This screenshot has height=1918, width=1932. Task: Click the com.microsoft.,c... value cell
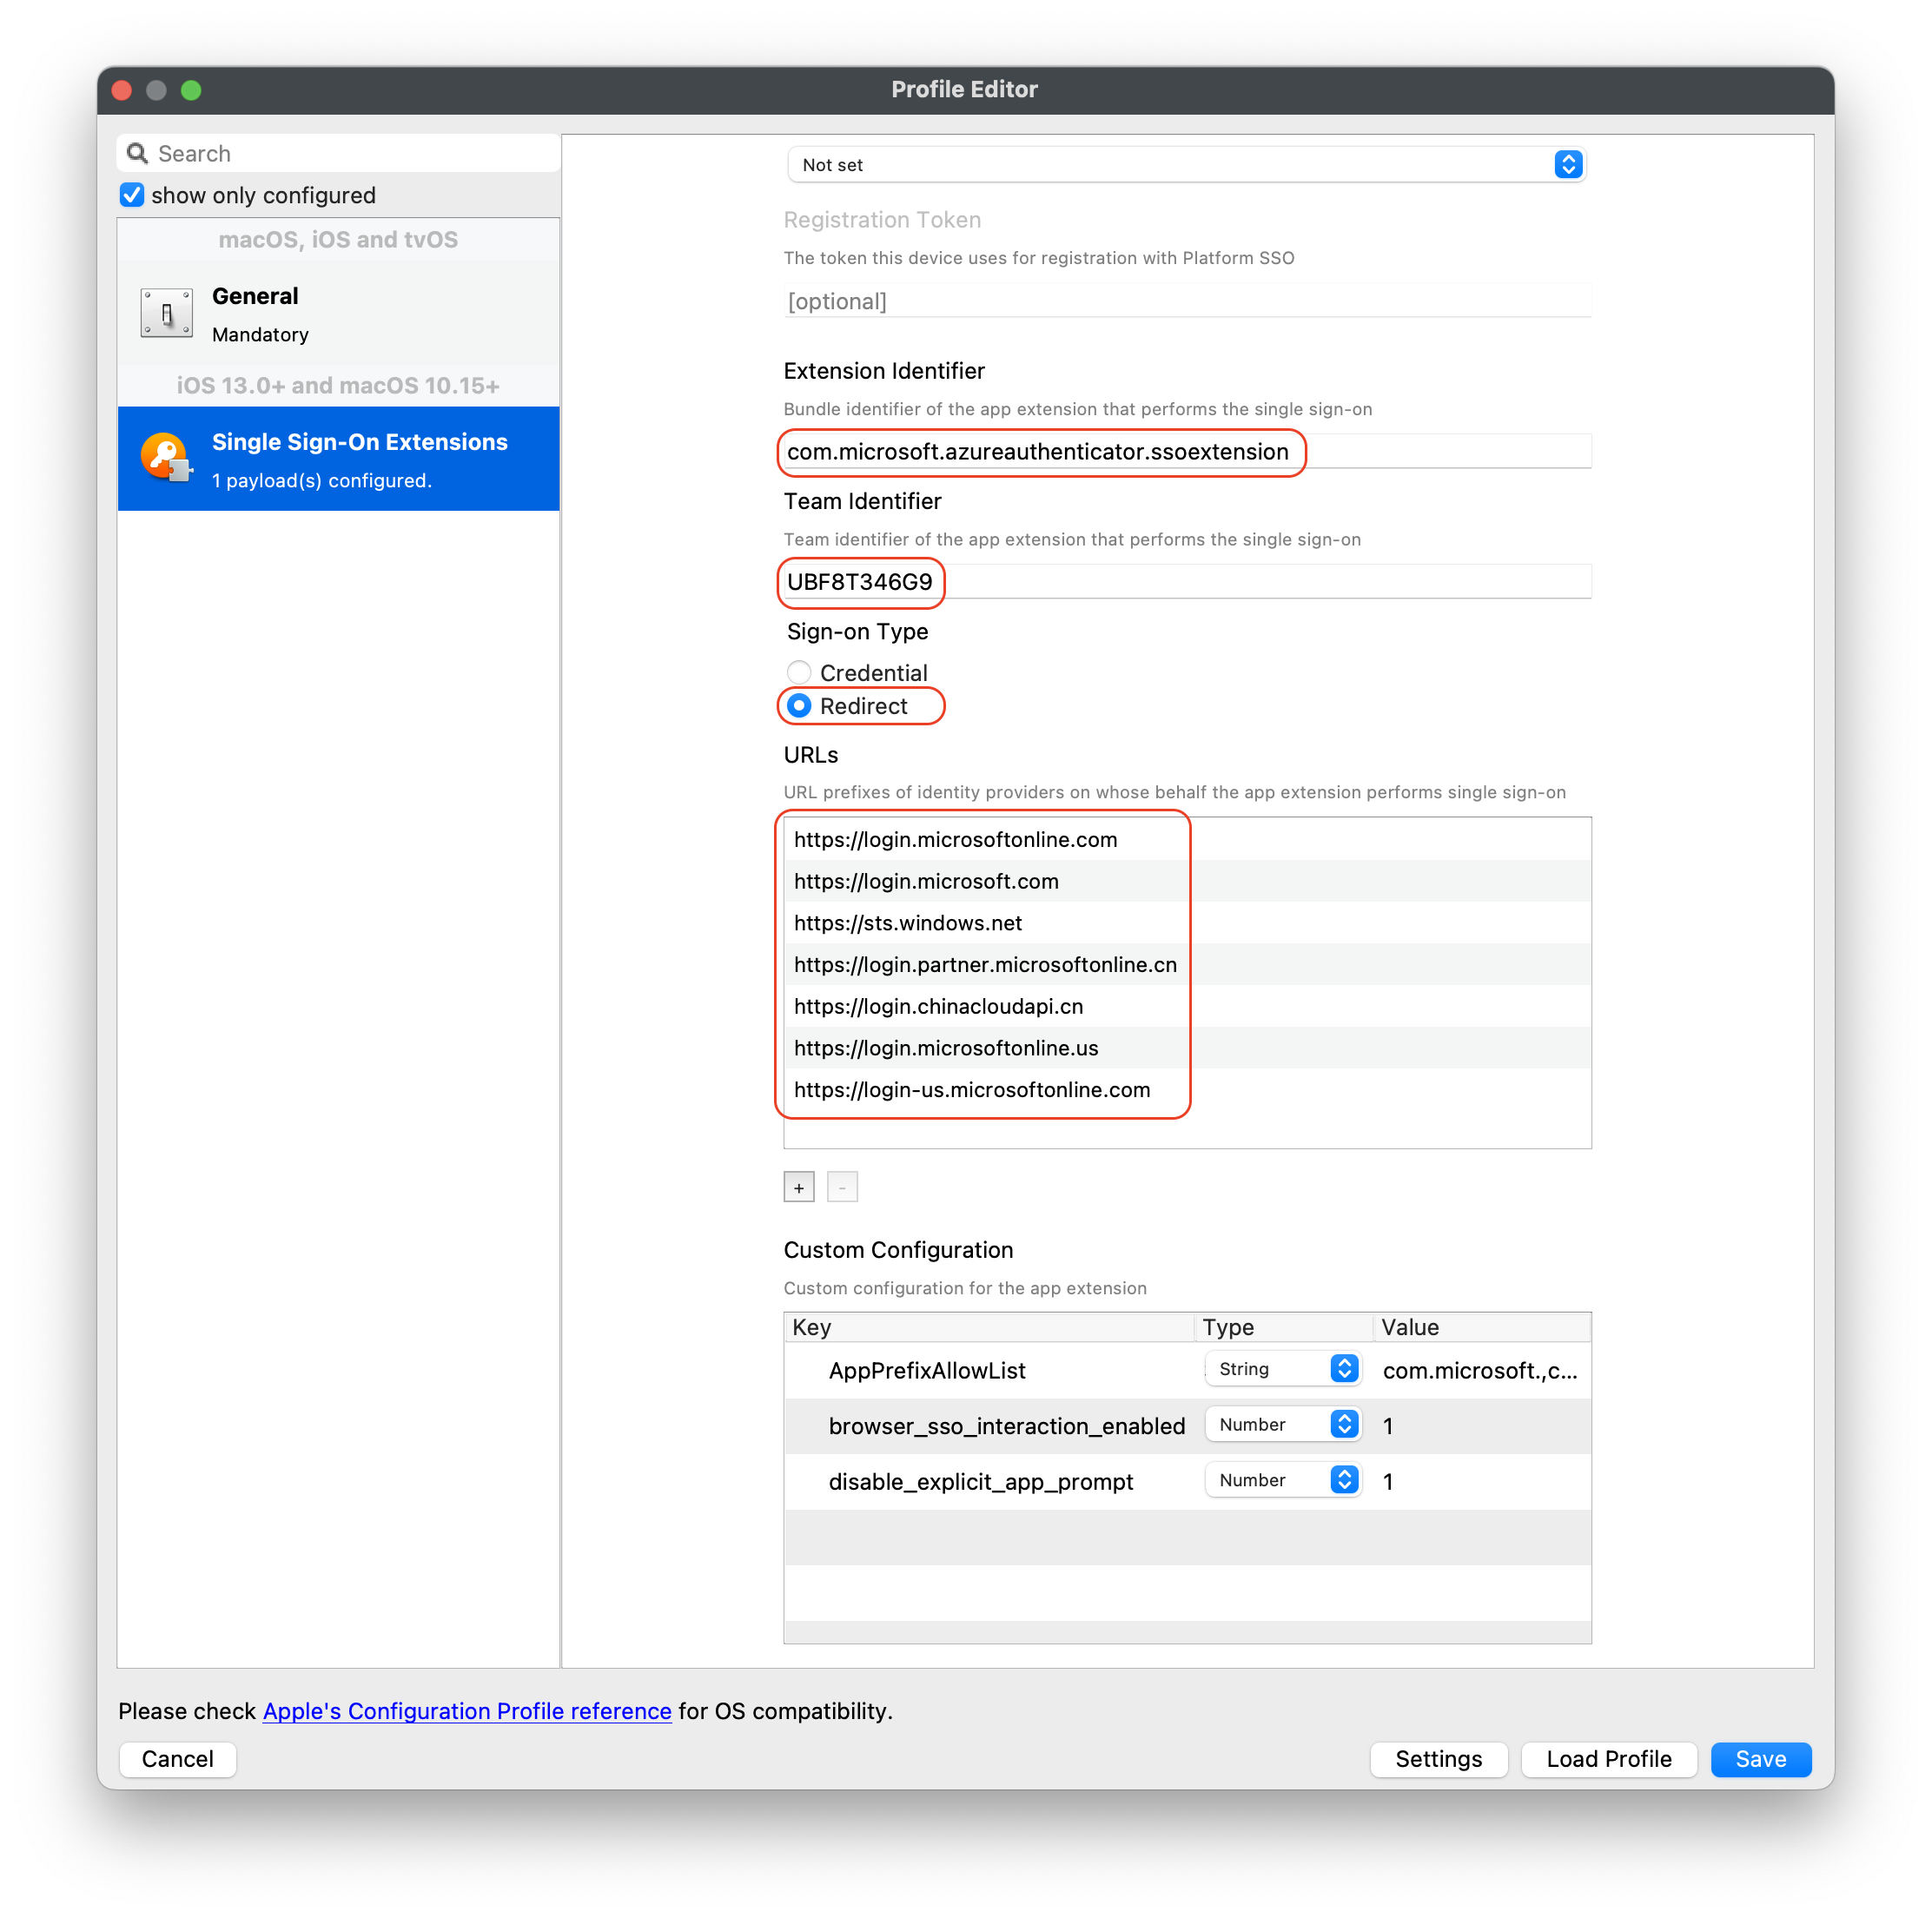(1480, 1371)
